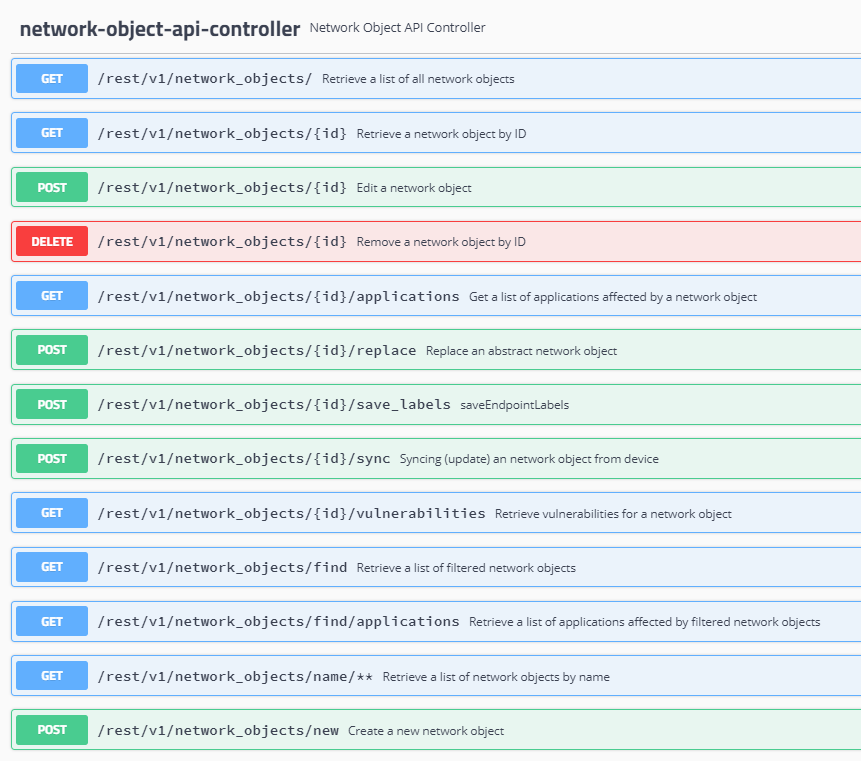861x761 pixels.
Task: Open POST Edit a network object endpoint
Action: coord(413,188)
